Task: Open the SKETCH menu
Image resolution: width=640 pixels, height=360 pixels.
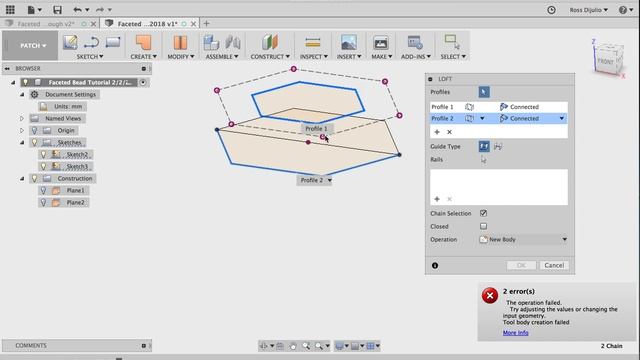Action: [x=90, y=57]
